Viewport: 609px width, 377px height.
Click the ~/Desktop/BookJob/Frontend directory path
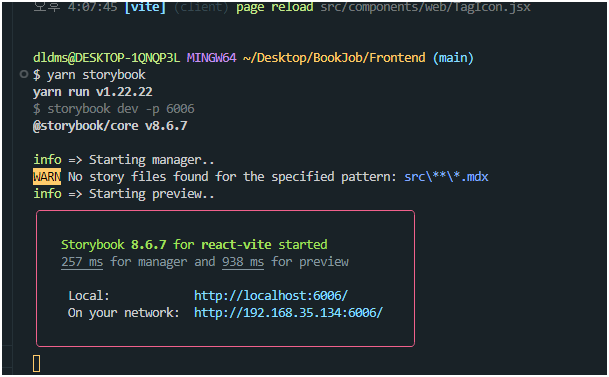pyautogui.click(x=334, y=58)
